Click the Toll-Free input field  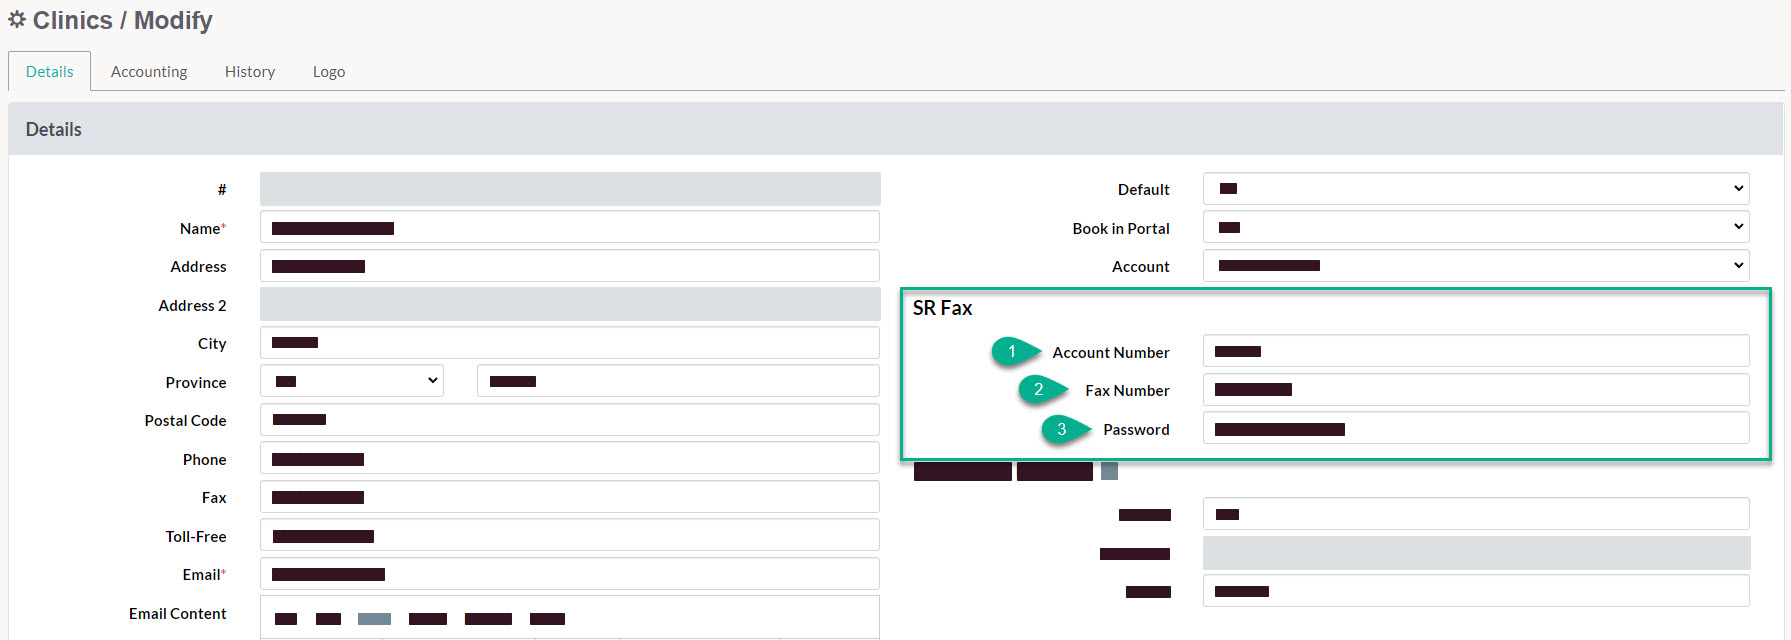pos(570,535)
